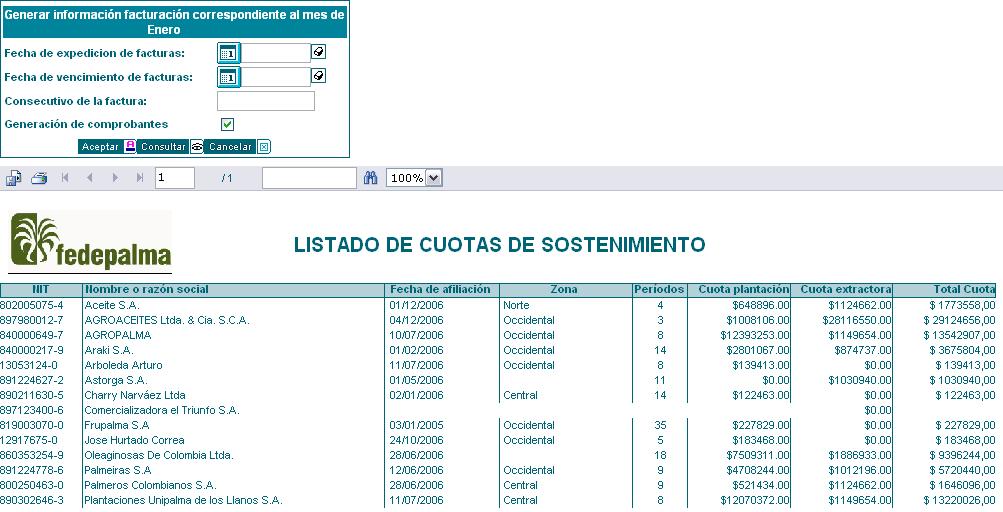Focus Consecutivo de la factura field
This screenshot has width=1003, height=512.
[x=266, y=100]
